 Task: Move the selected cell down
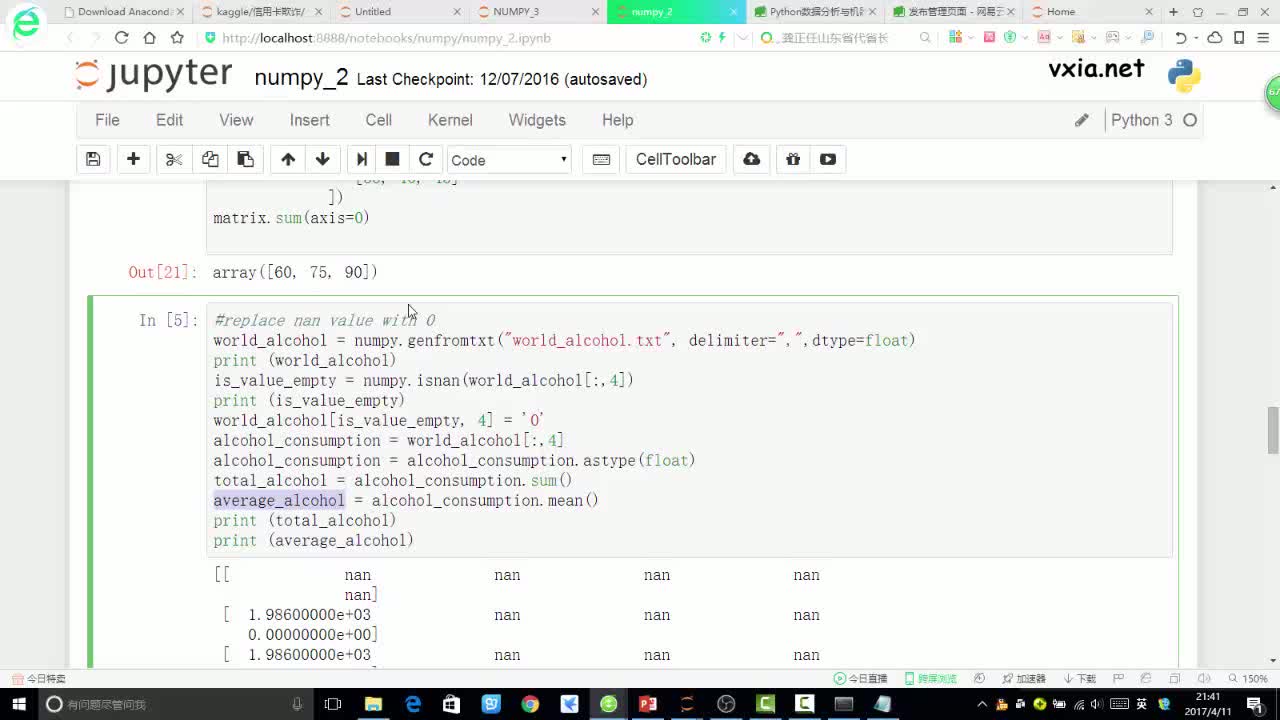point(322,159)
